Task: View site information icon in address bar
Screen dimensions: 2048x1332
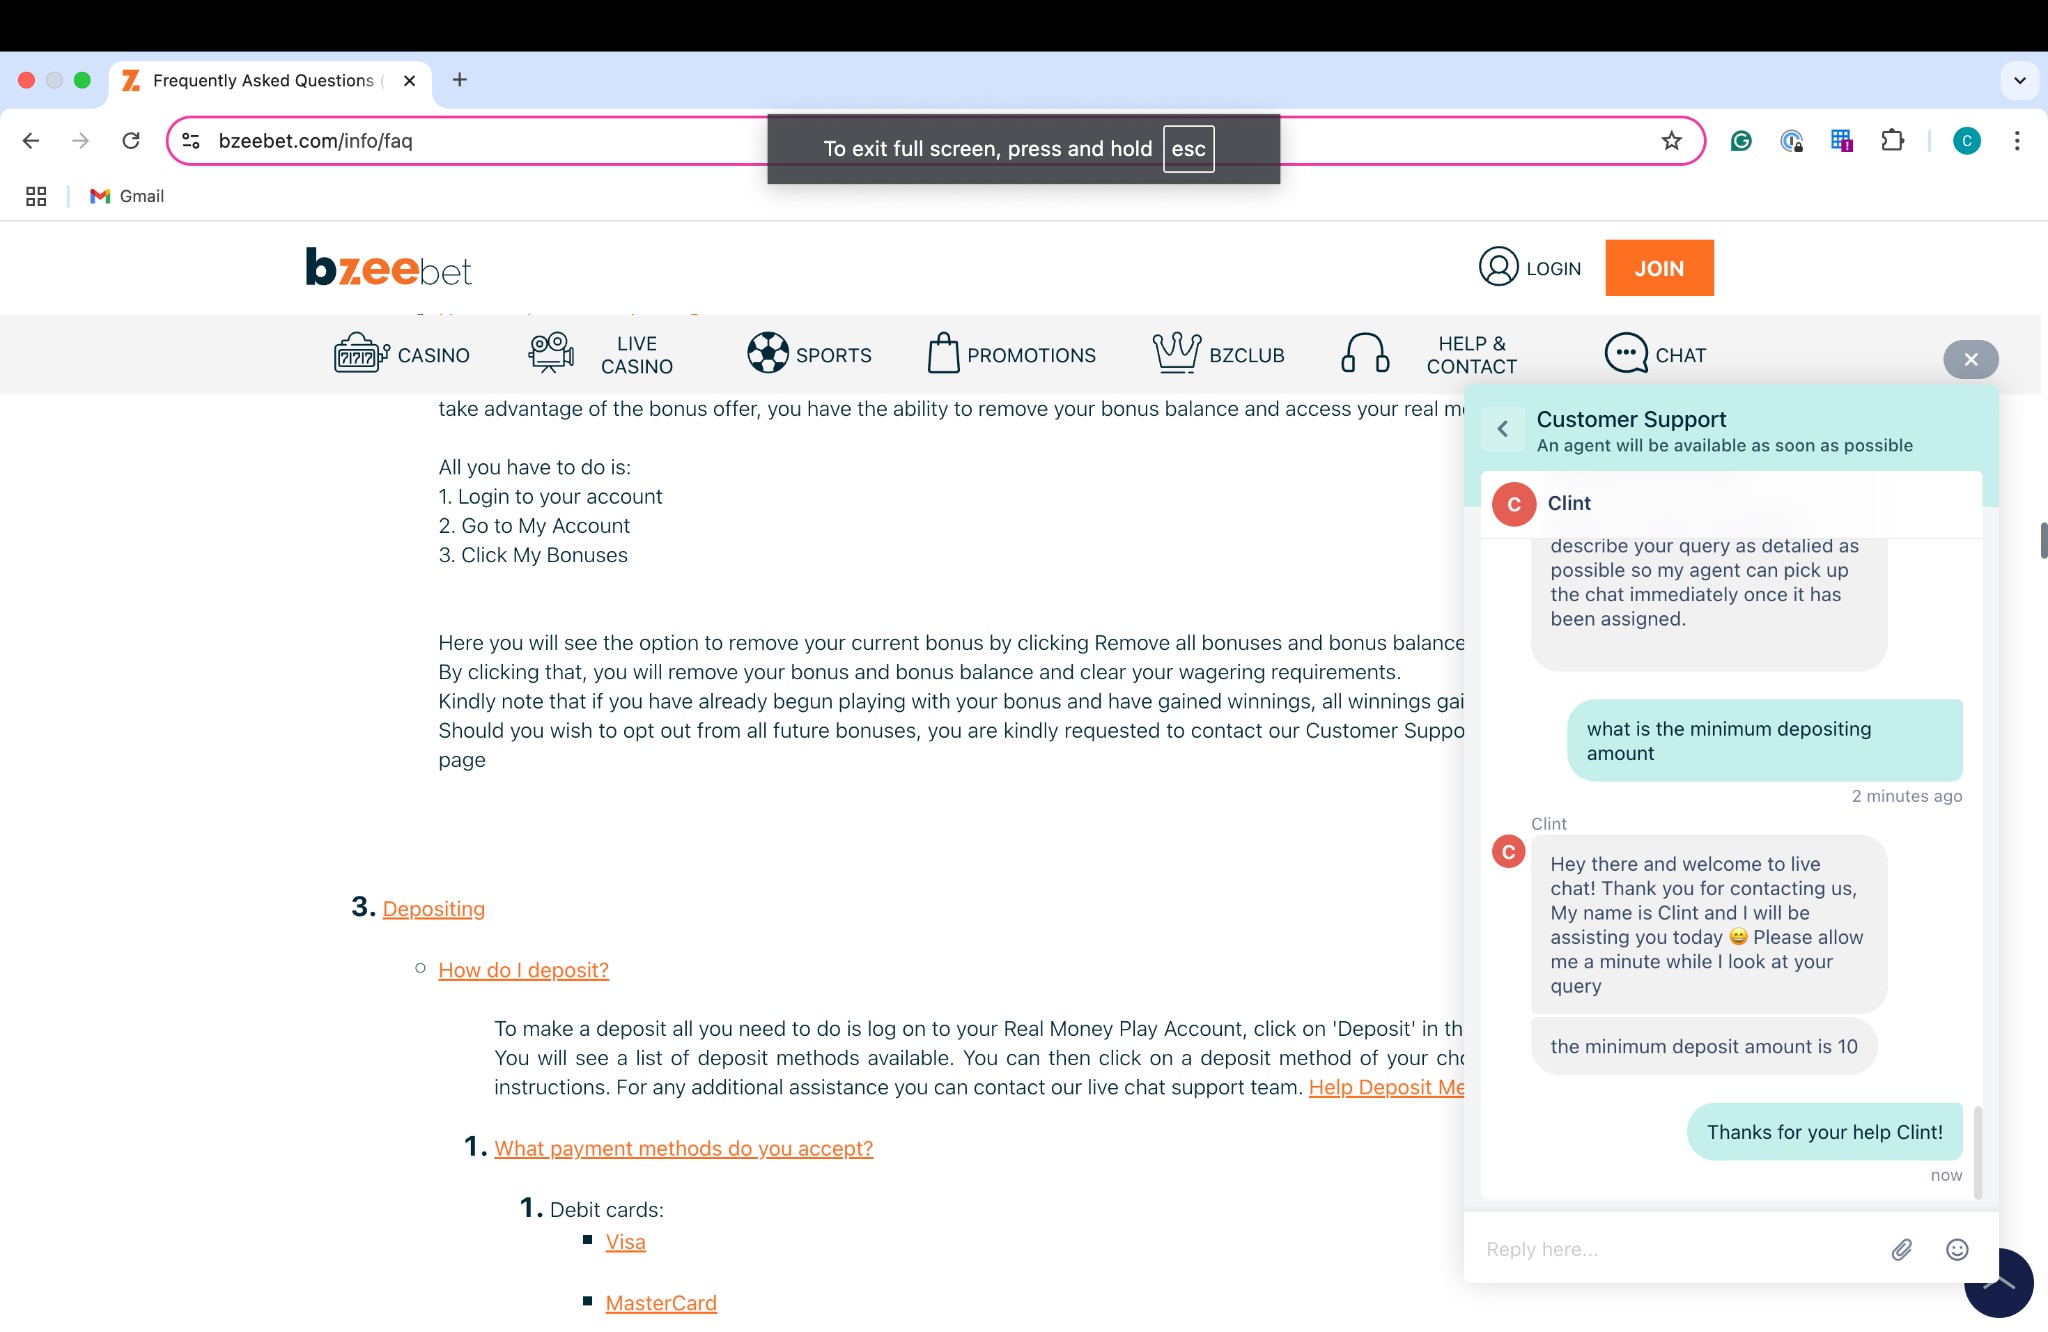Action: [191, 141]
